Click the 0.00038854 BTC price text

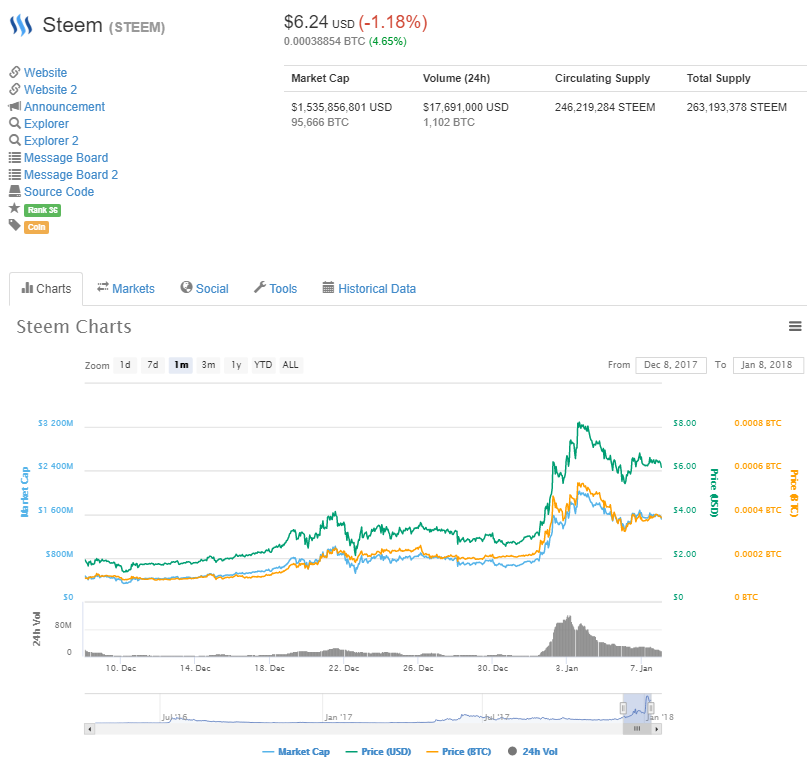click(324, 41)
